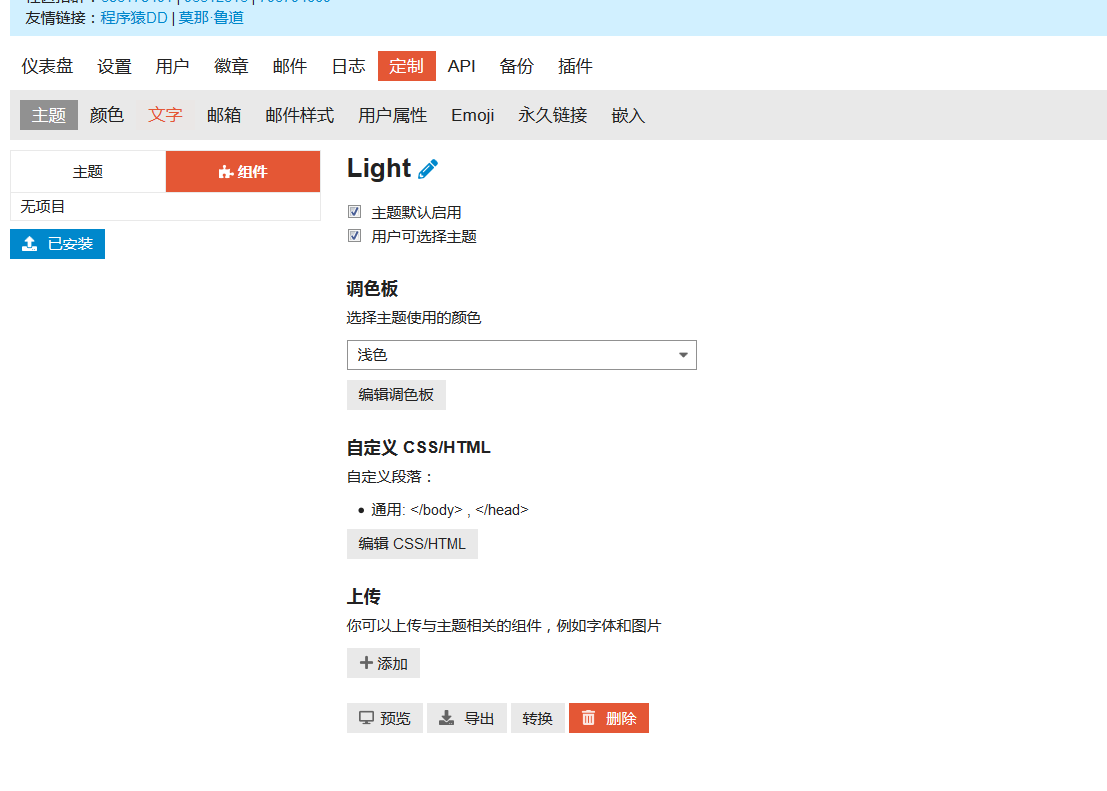Open the 程序猿DD friendly link
The image size is (1107, 791).
(x=134, y=18)
